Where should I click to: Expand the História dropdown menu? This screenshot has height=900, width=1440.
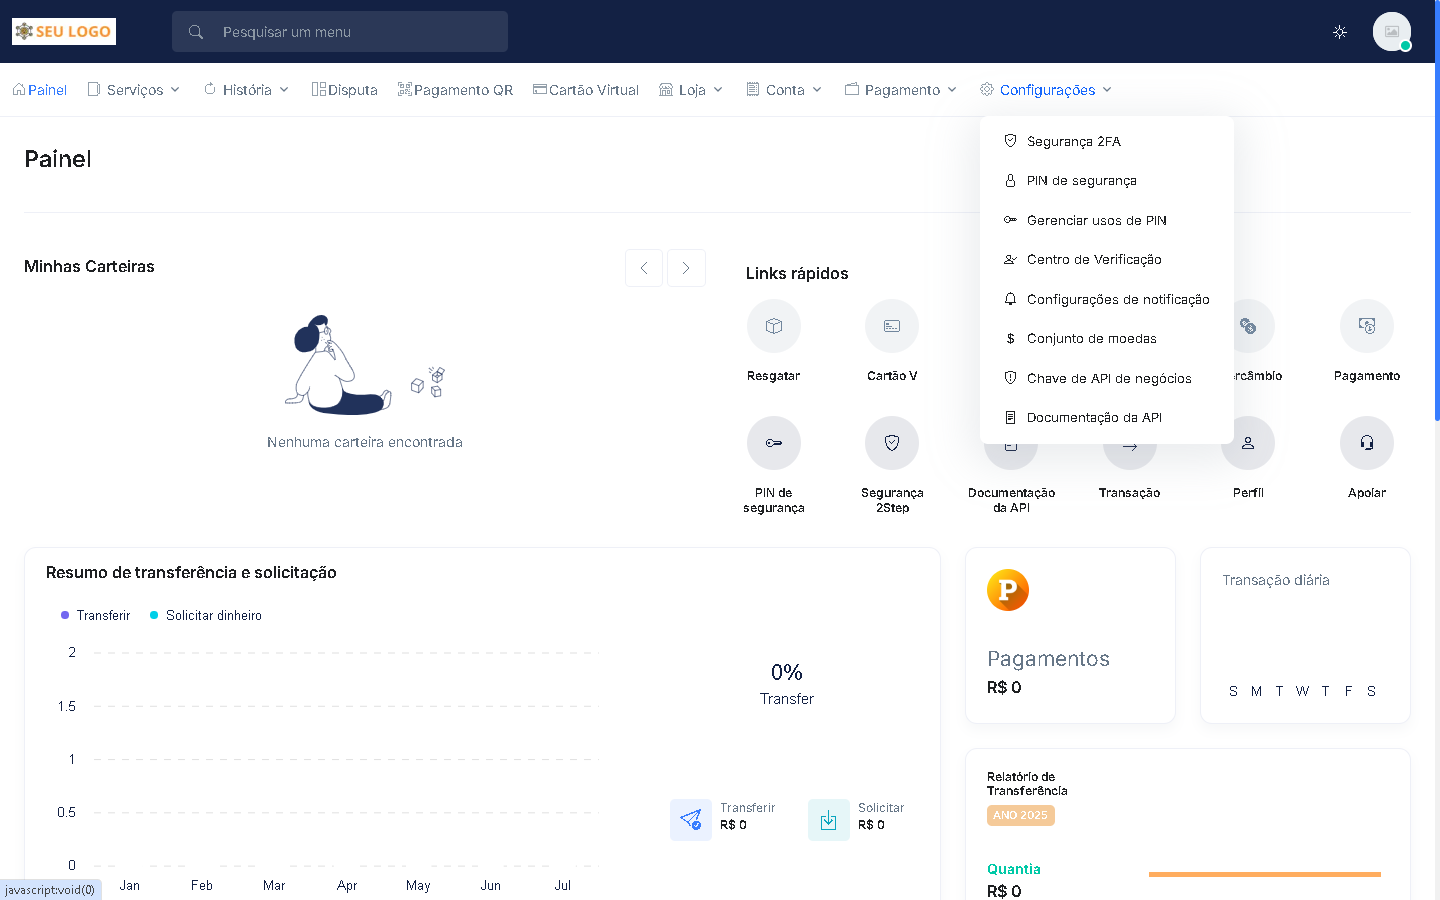tap(247, 90)
